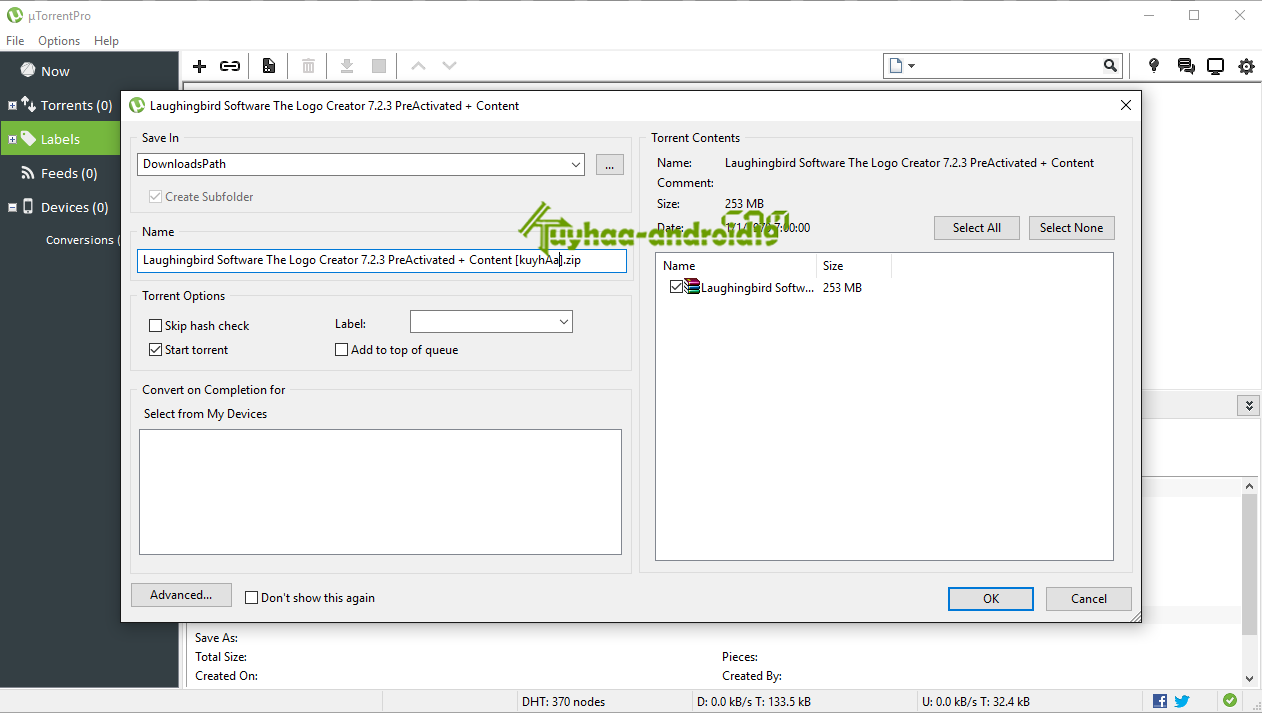The width and height of the screenshot is (1262, 713).
Task: Click DHT: 370 nodes status text
Action: click(x=563, y=702)
